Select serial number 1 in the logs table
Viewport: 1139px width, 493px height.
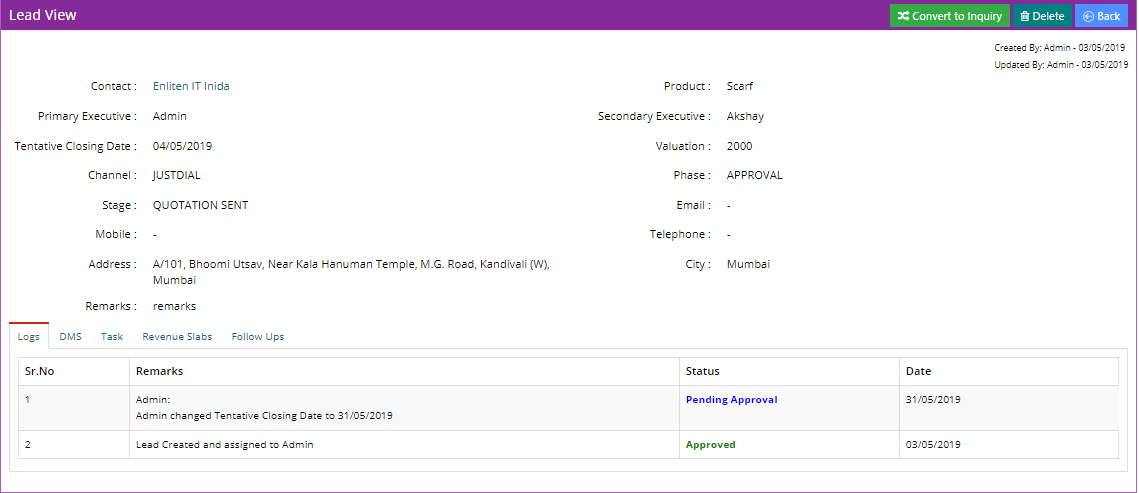[x=28, y=400]
